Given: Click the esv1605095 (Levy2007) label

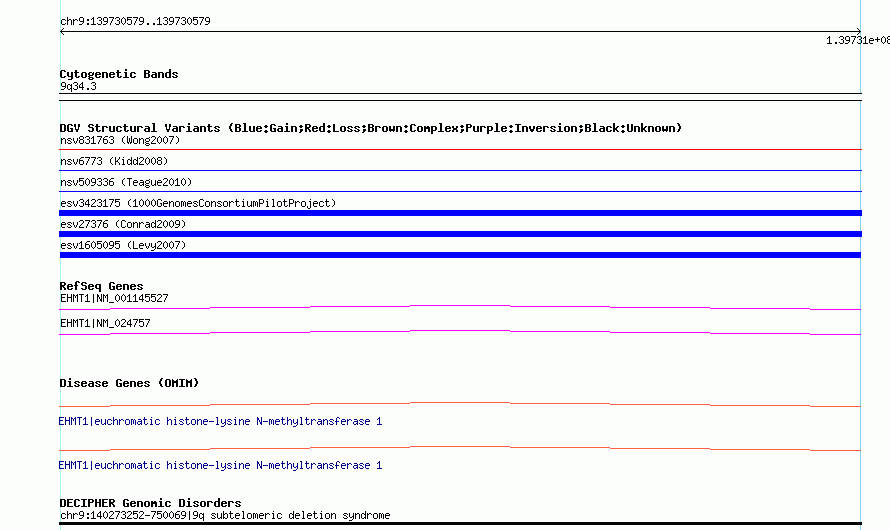Looking at the screenshot, I should click(x=123, y=245).
